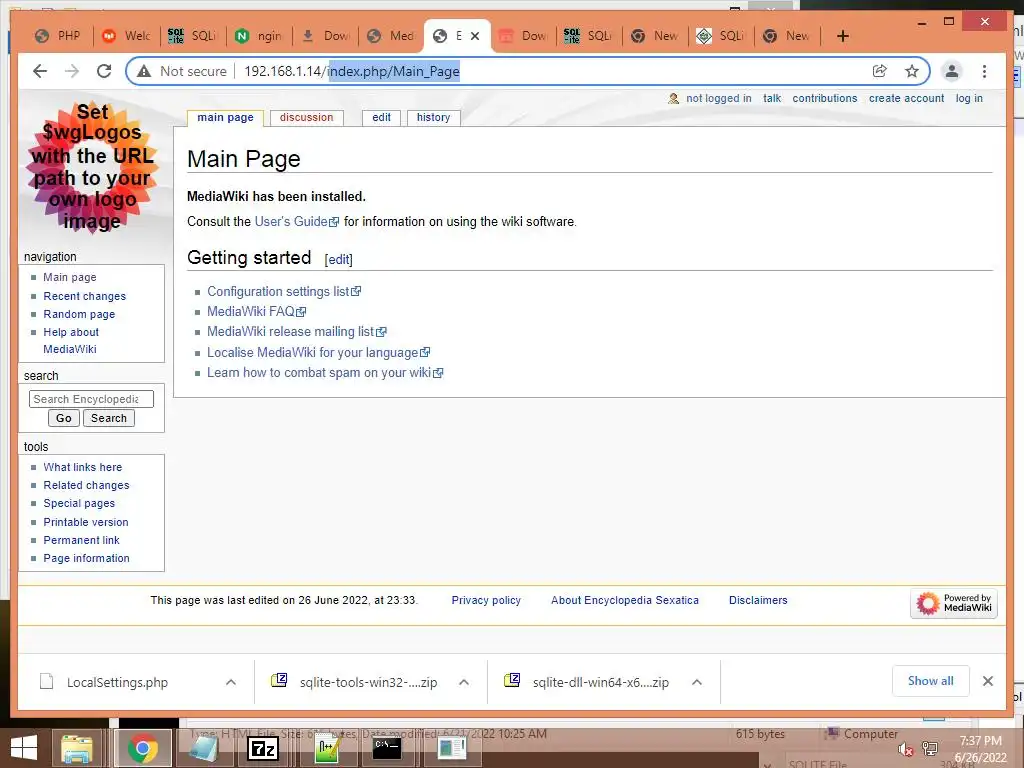
Task: Switch to the Med browser tab
Action: [391, 36]
